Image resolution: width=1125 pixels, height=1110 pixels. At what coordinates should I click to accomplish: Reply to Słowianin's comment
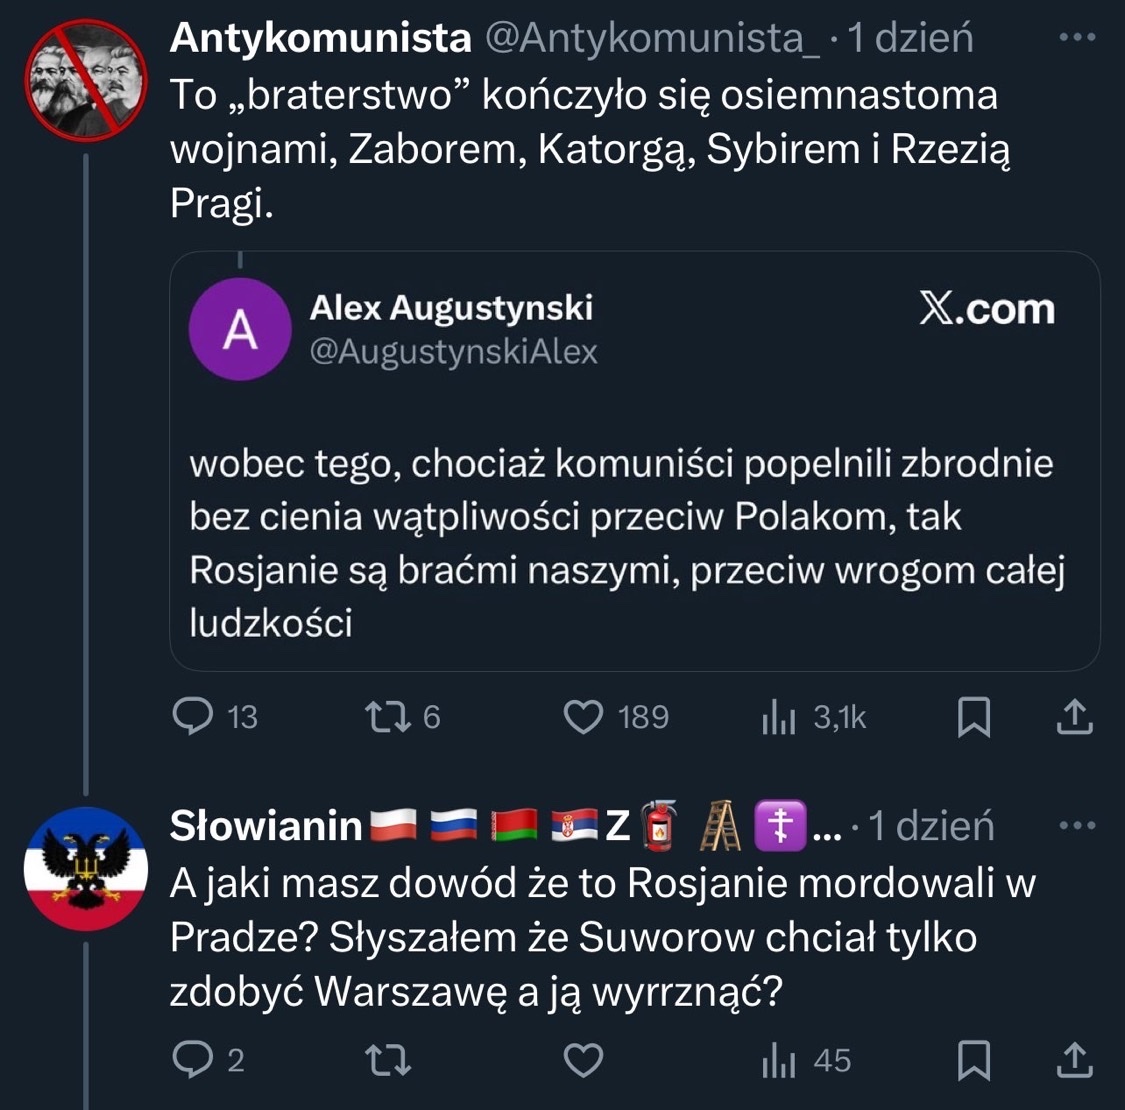tap(193, 1060)
